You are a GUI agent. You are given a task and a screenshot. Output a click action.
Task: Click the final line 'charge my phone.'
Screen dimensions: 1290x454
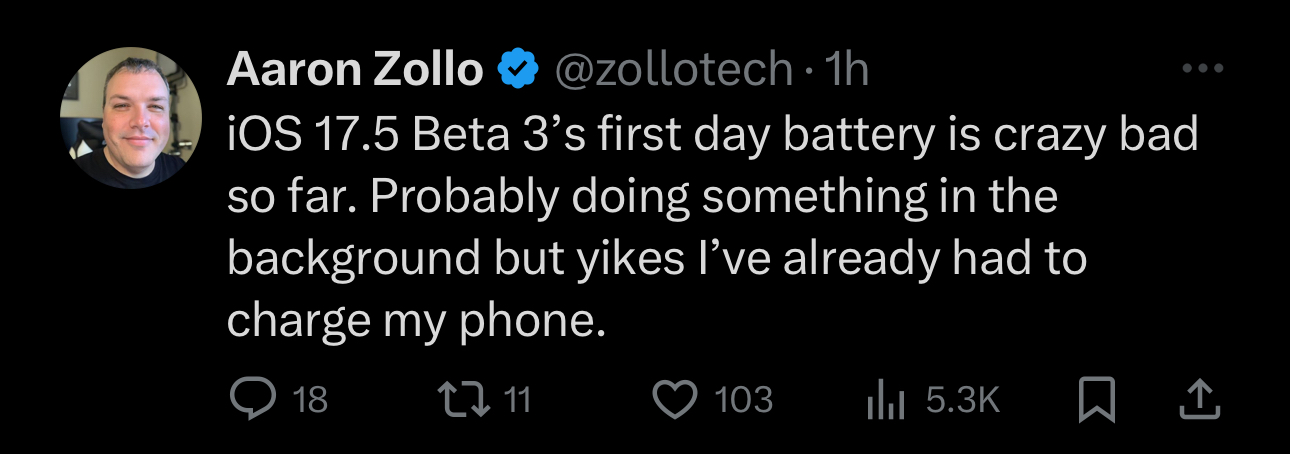pos(417,321)
